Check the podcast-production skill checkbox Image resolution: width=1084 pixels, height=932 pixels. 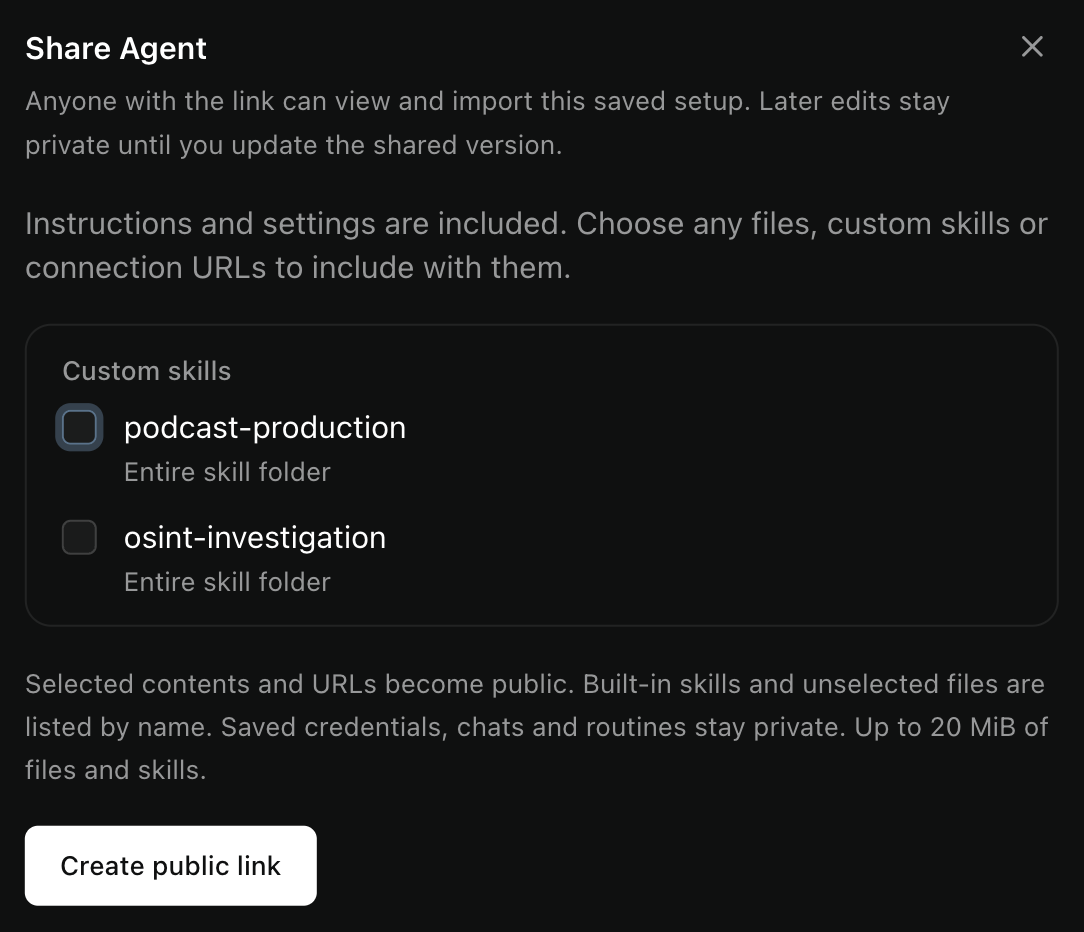point(80,427)
